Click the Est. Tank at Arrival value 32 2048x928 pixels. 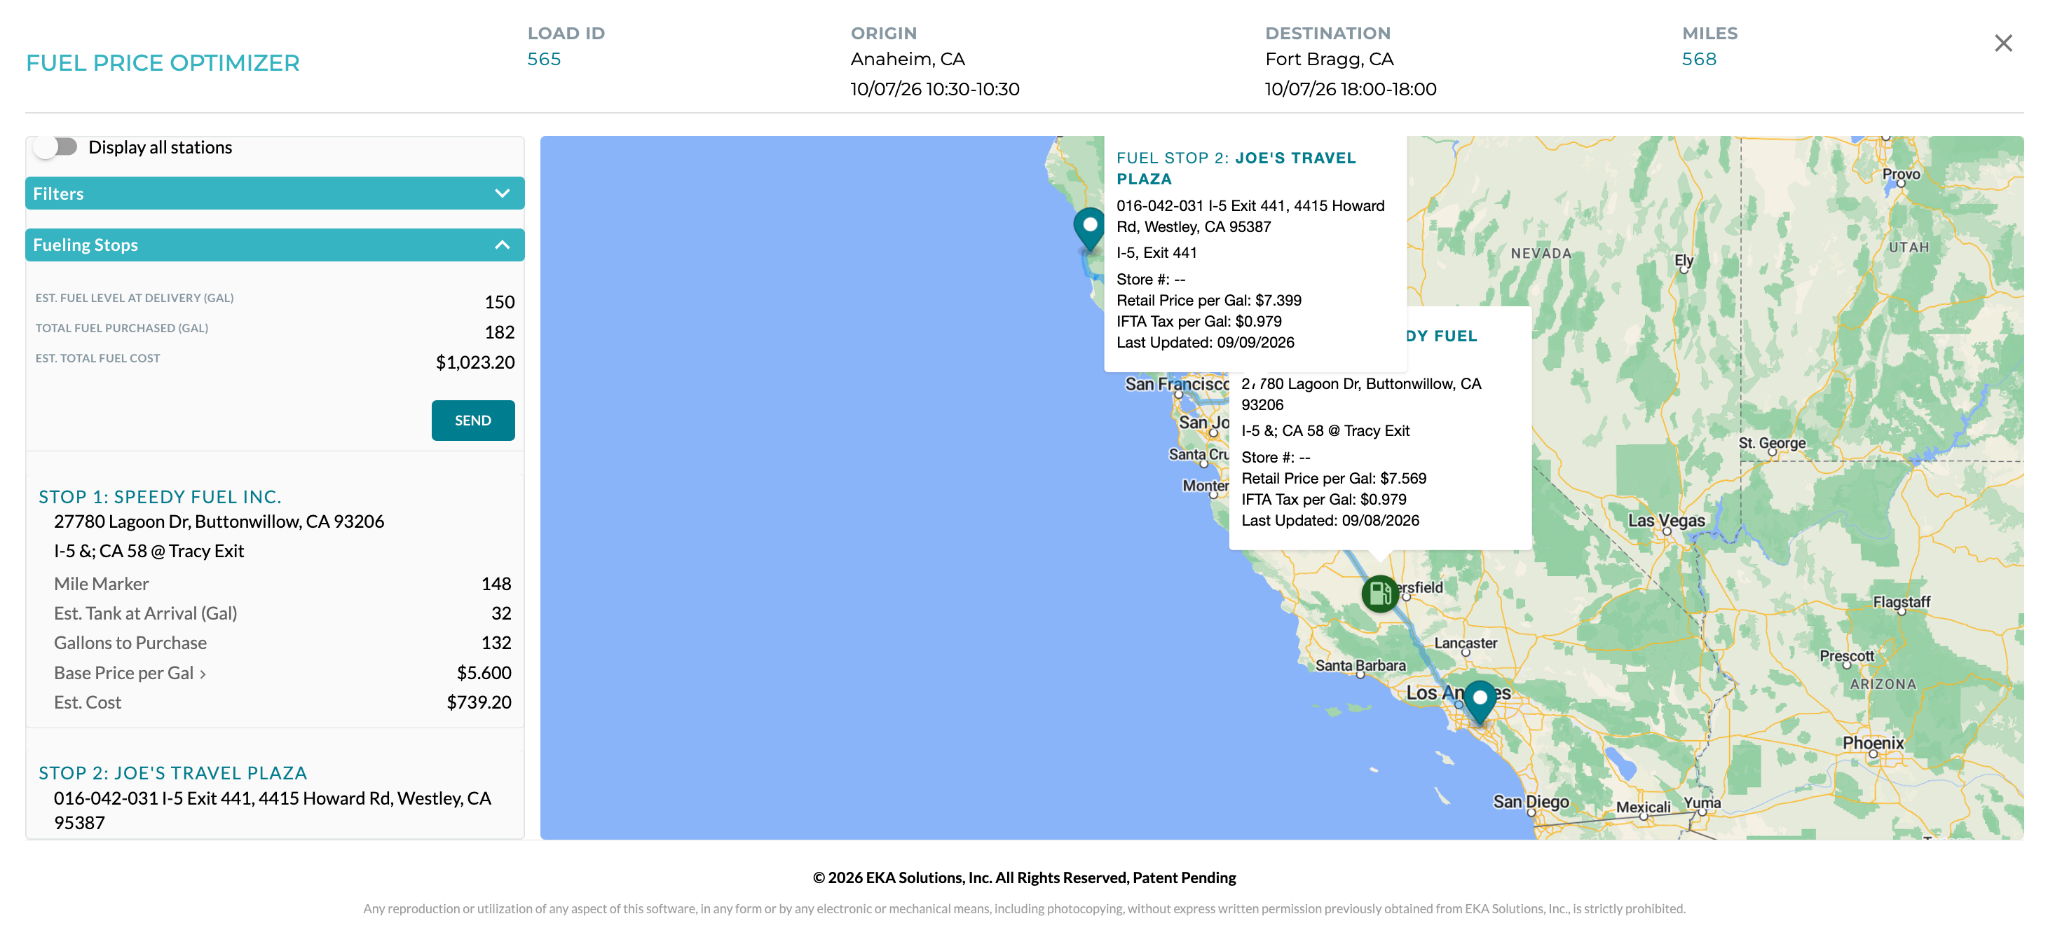[501, 613]
